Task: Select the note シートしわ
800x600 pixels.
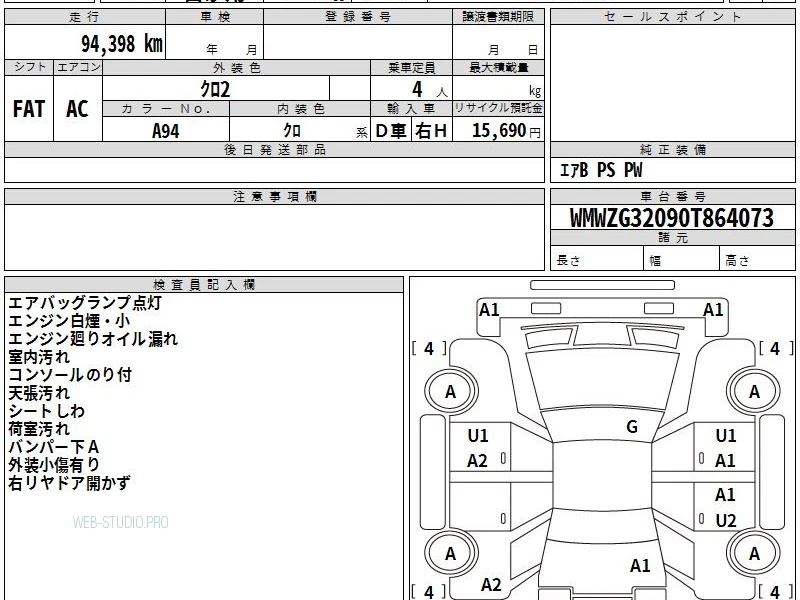Action: [46, 411]
